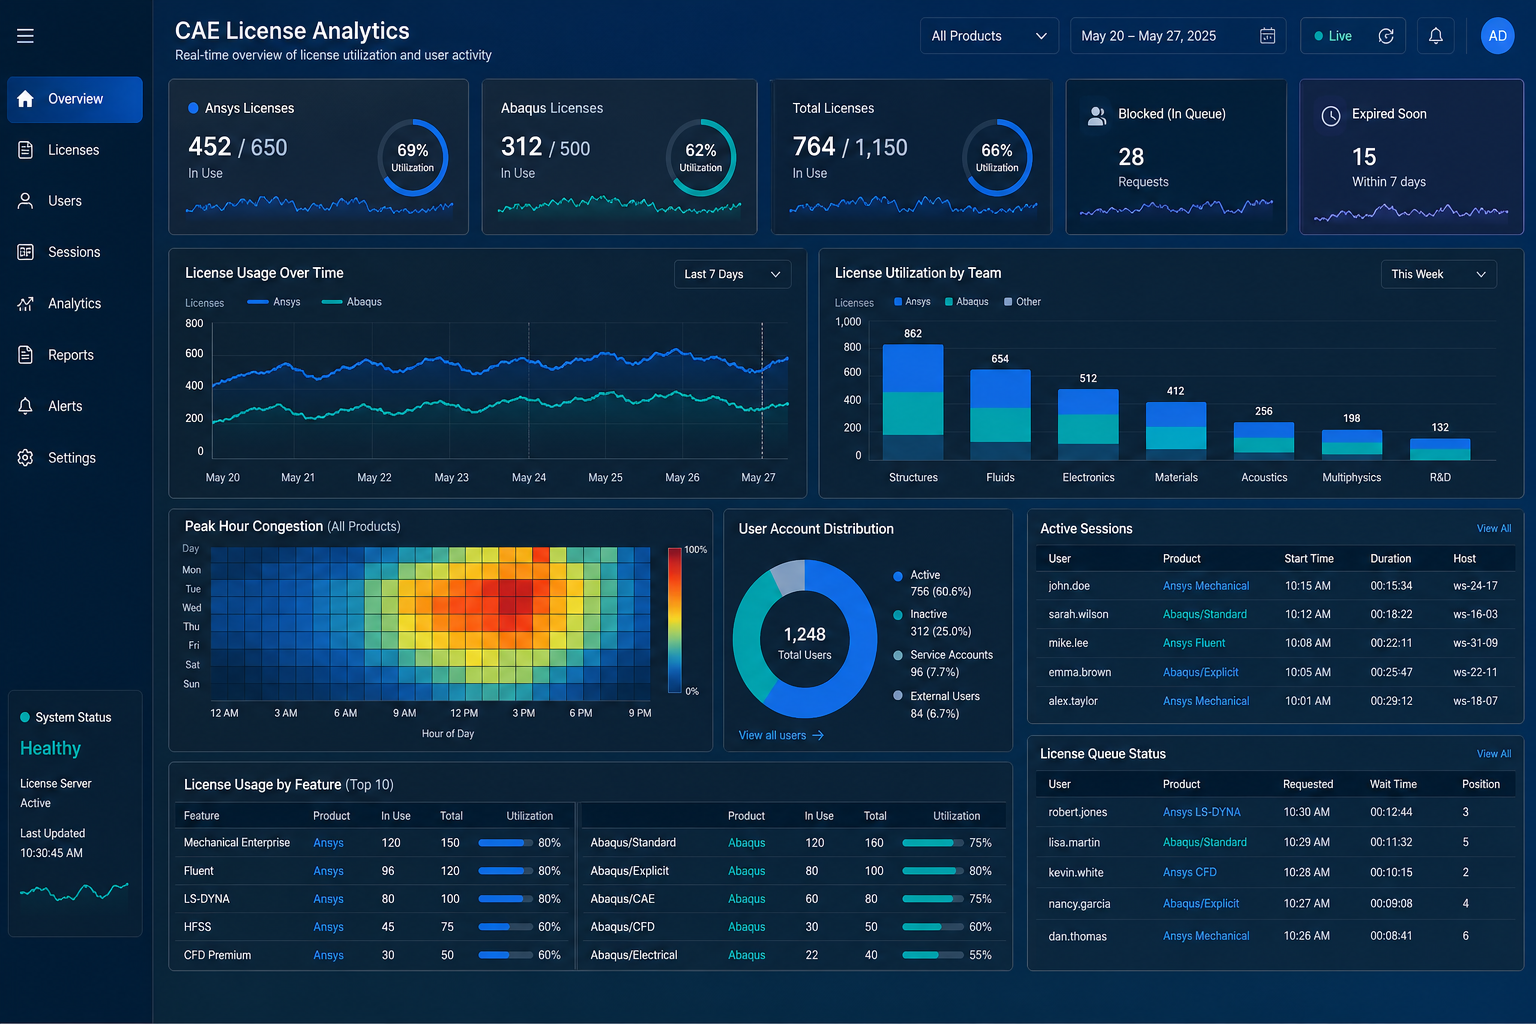Image resolution: width=1536 pixels, height=1024 pixels.
Task: Click the Abaqus 62% utilization ring
Action: point(701,158)
